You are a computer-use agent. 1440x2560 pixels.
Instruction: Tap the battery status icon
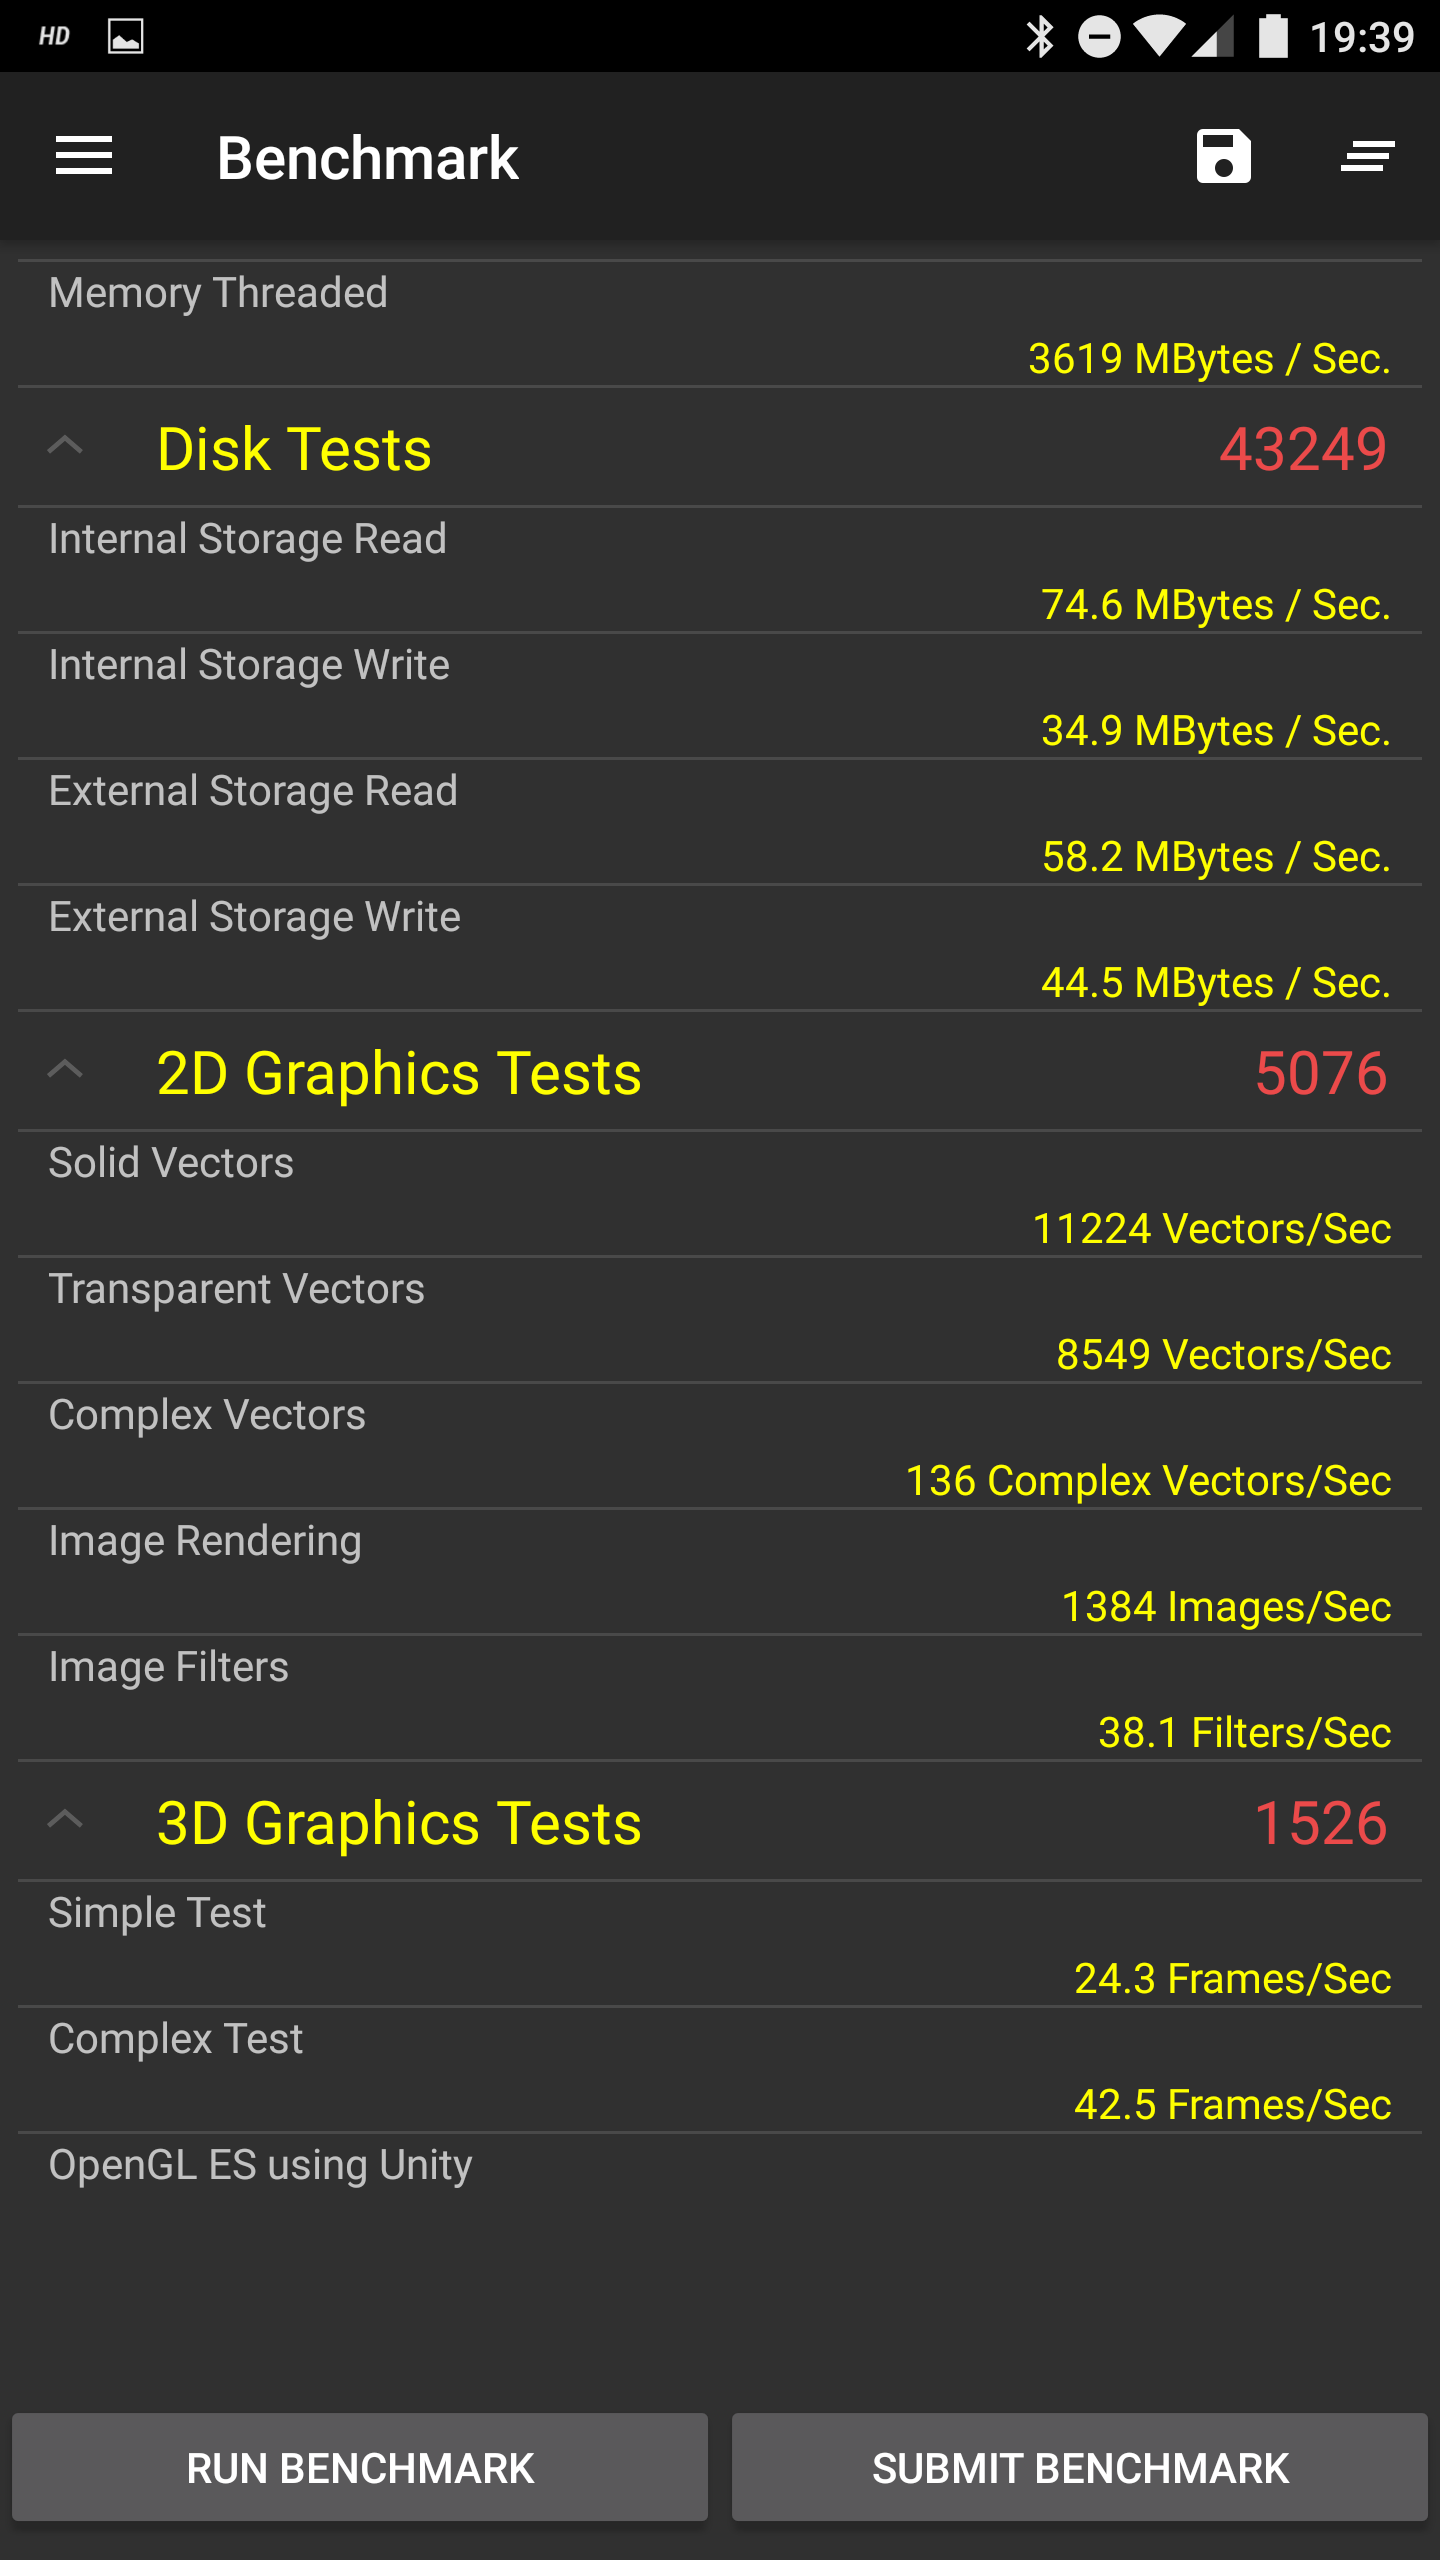pos(1272,37)
